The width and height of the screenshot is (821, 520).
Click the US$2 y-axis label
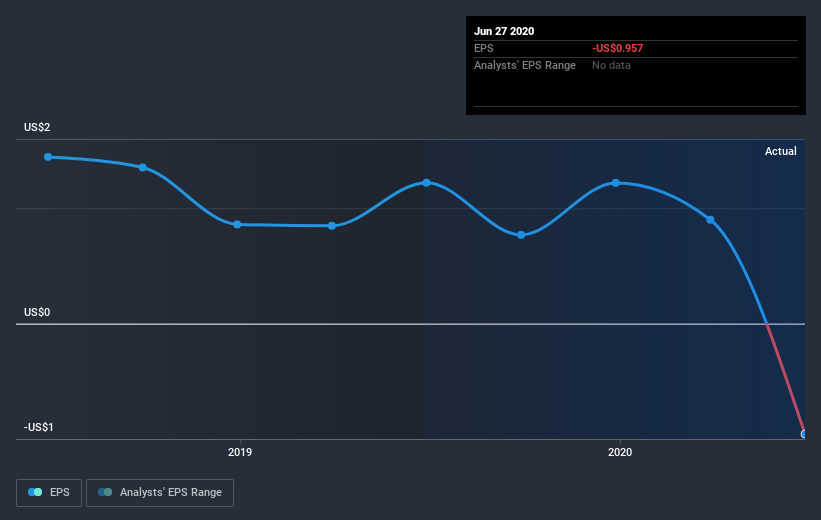point(37,127)
